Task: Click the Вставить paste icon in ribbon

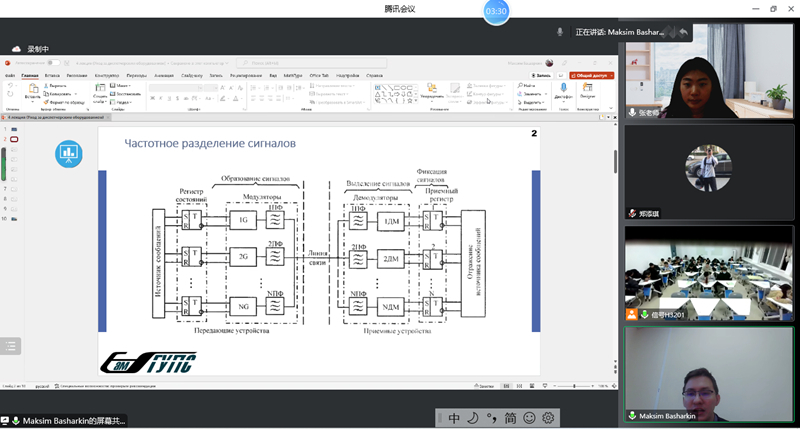Action: click(34, 90)
